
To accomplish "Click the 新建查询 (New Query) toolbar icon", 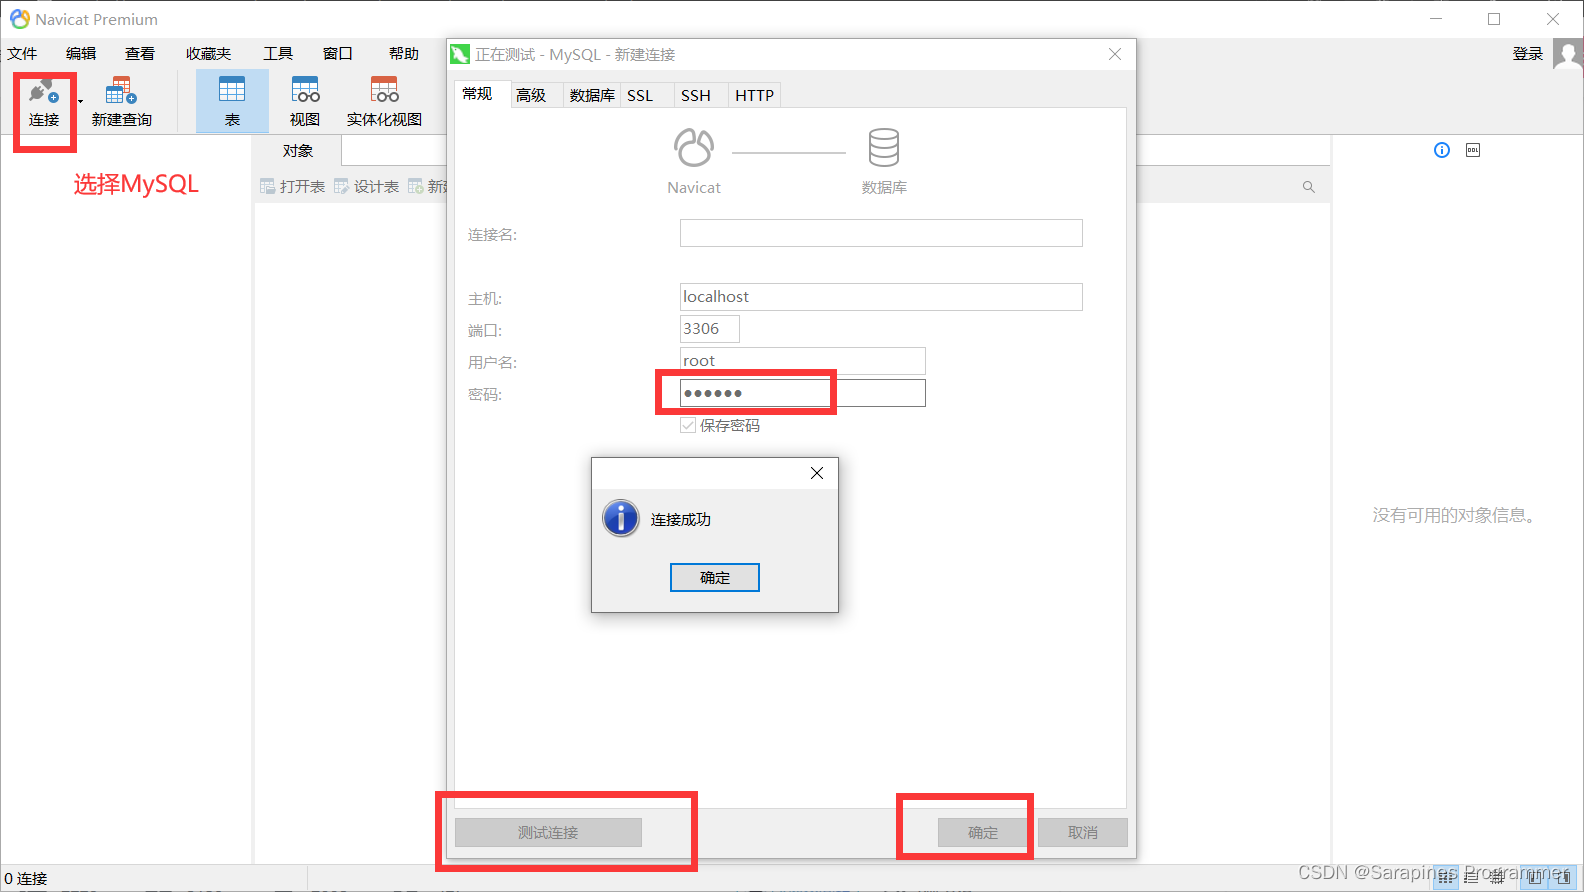I will click(121, 102).
